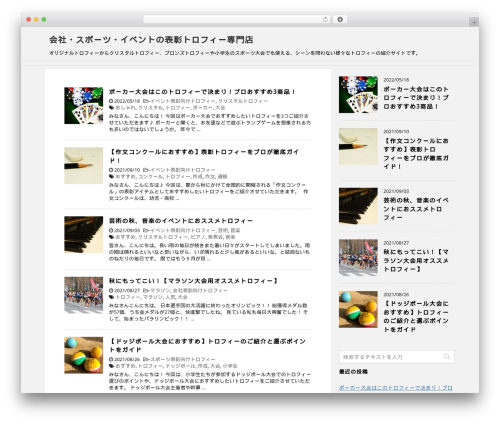Open main post thumbnail of piano keys

(83, 234)
